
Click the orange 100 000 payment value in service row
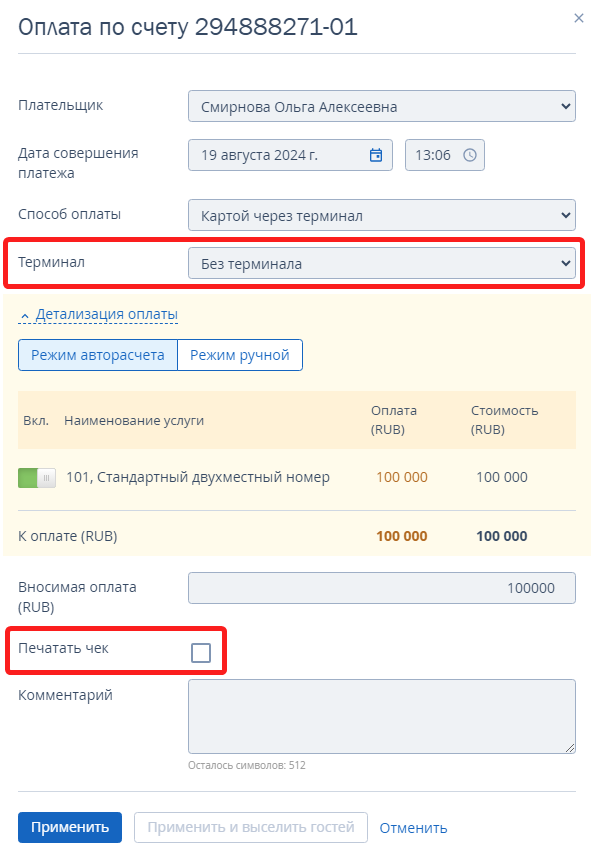pos(402,477)
